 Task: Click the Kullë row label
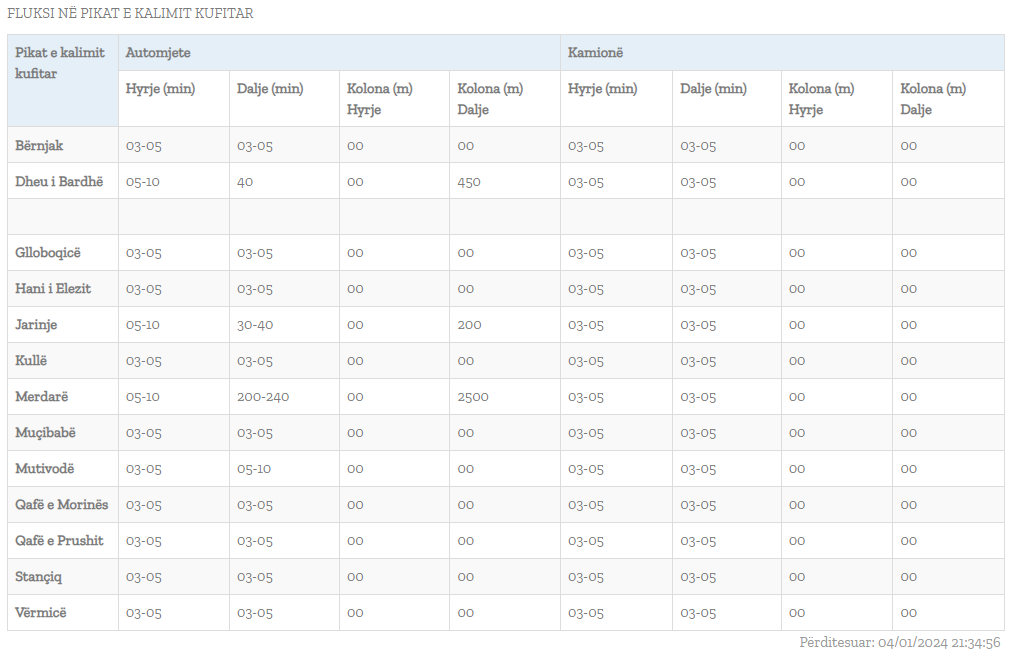click(31, 361)
